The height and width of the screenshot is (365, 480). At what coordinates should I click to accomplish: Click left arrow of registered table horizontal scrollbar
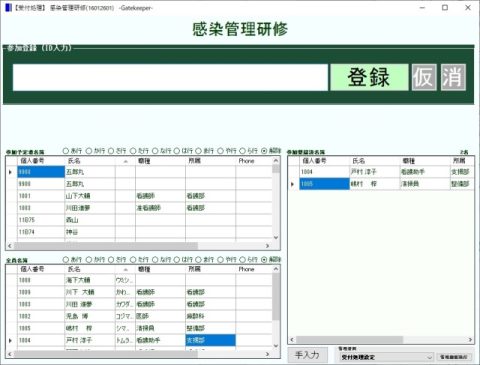pyautogui.click(x=292, y=340)
